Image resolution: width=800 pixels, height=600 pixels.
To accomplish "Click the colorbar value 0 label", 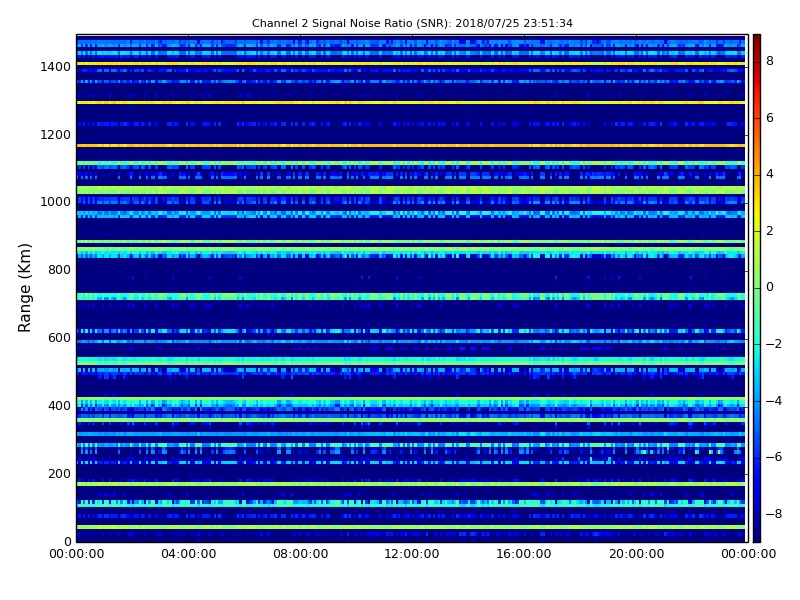I will [x=770, y=287].
